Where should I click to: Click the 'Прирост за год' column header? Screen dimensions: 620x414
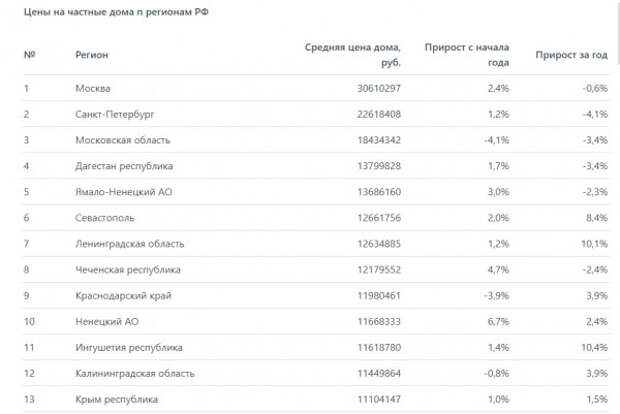[x=571, y=55]
